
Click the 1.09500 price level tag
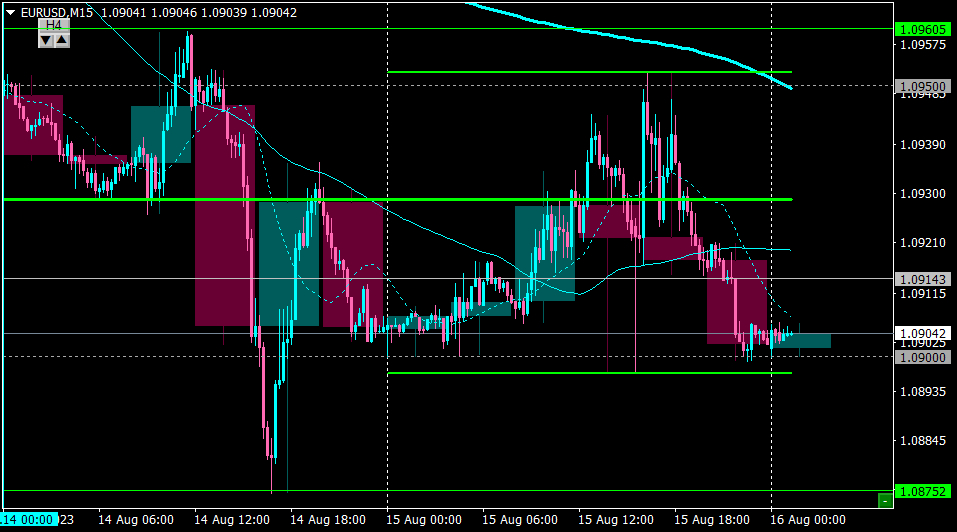[923, 87]
